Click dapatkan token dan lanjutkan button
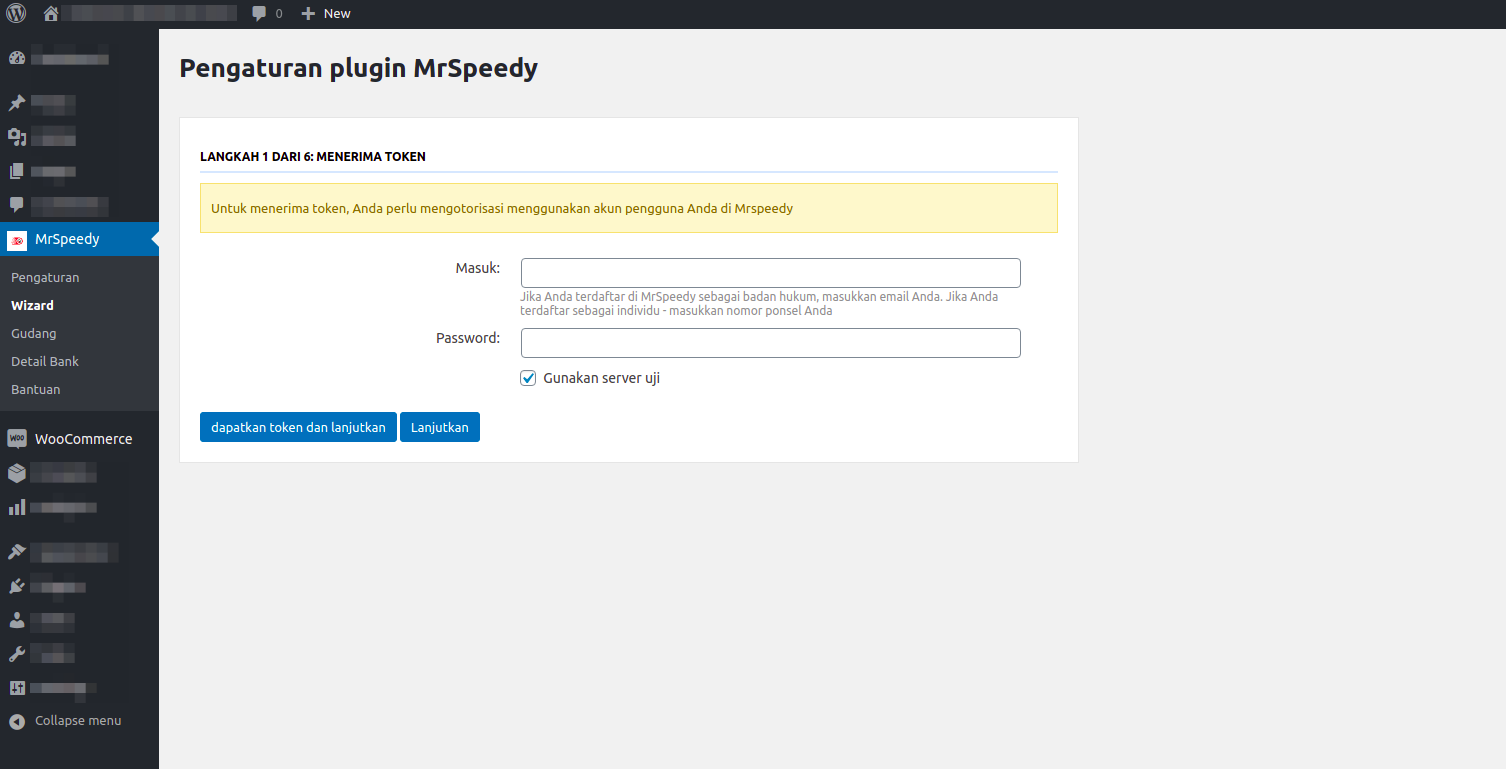 [299, 427]
